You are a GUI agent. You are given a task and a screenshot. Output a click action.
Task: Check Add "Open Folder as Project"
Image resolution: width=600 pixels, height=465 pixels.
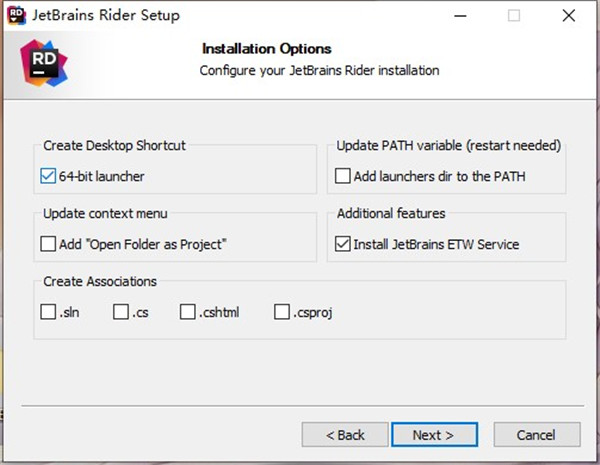click(x=48, y=243)
